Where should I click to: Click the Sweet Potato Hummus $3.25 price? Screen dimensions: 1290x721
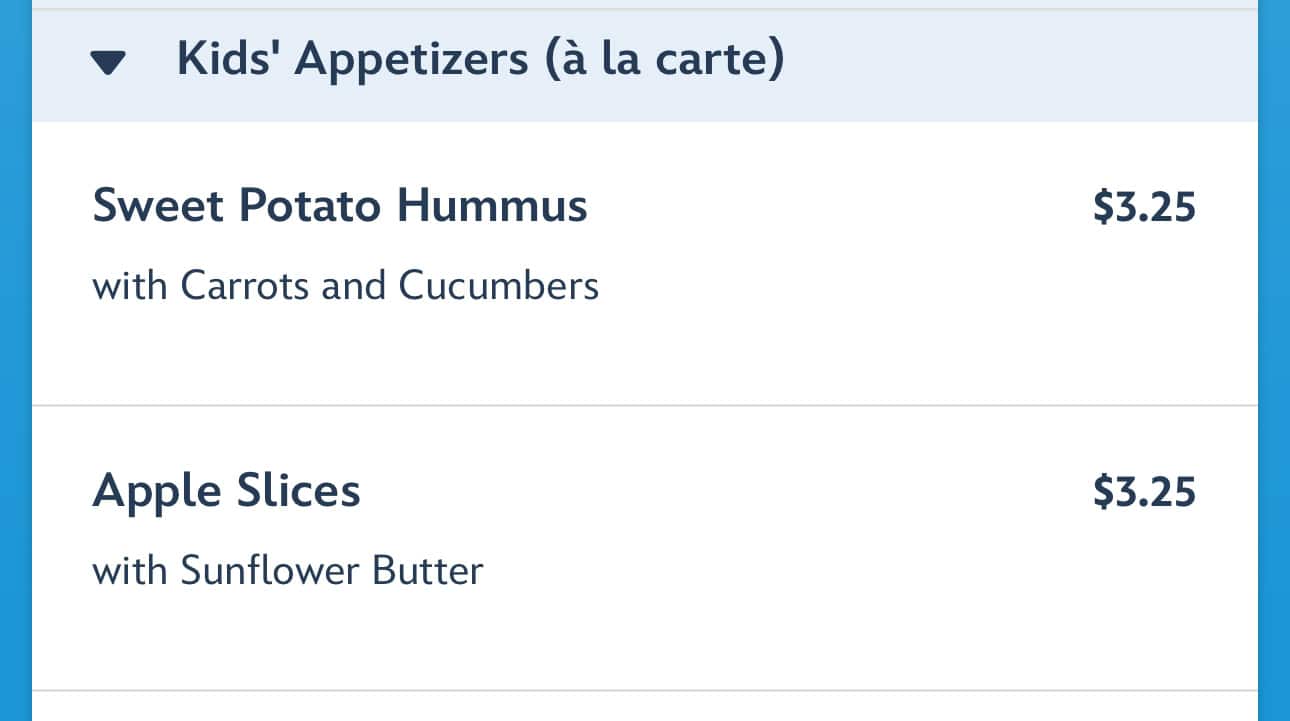pos(1144,207)
